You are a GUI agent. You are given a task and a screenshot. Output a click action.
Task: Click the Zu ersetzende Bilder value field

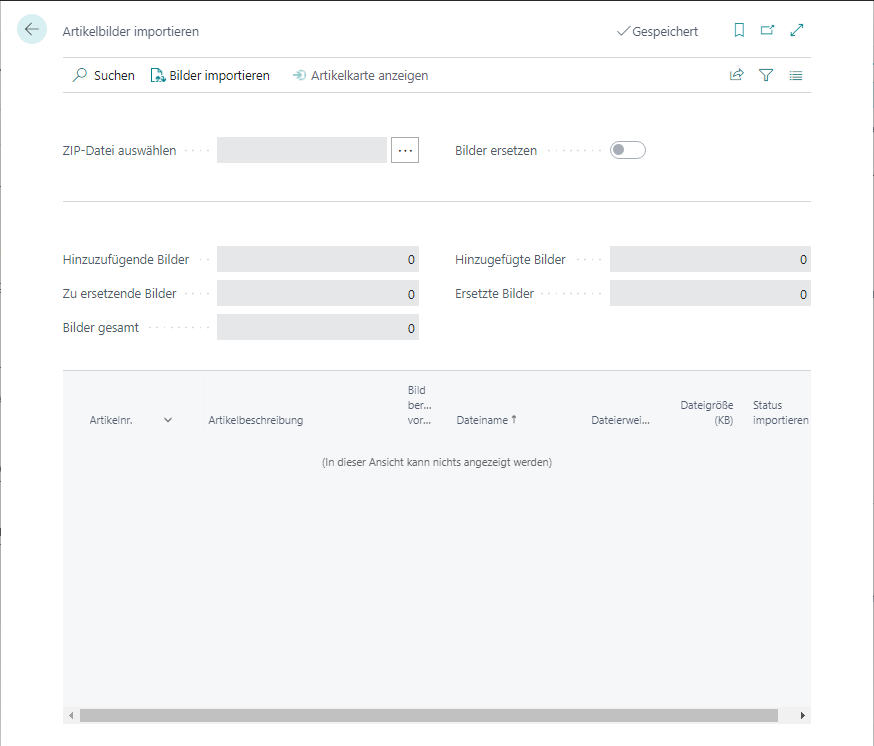click(318, 293)
